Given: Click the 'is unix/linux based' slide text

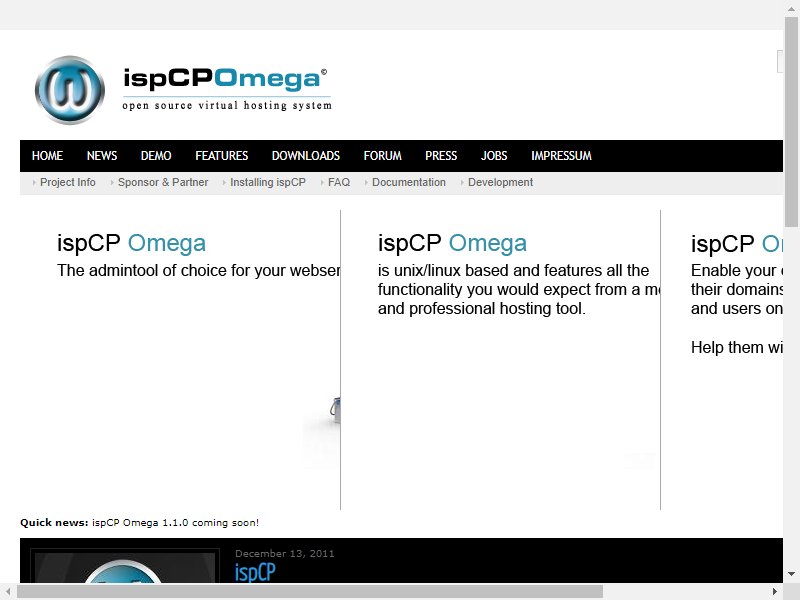Looking at the screenshot, I should pyautogui.click(x=518, y=289).
